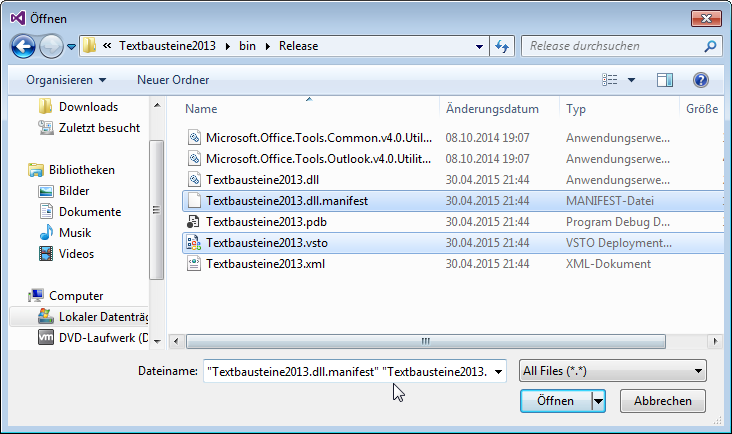Open the All Files (*.*) filter dropdown

(612, 371)
